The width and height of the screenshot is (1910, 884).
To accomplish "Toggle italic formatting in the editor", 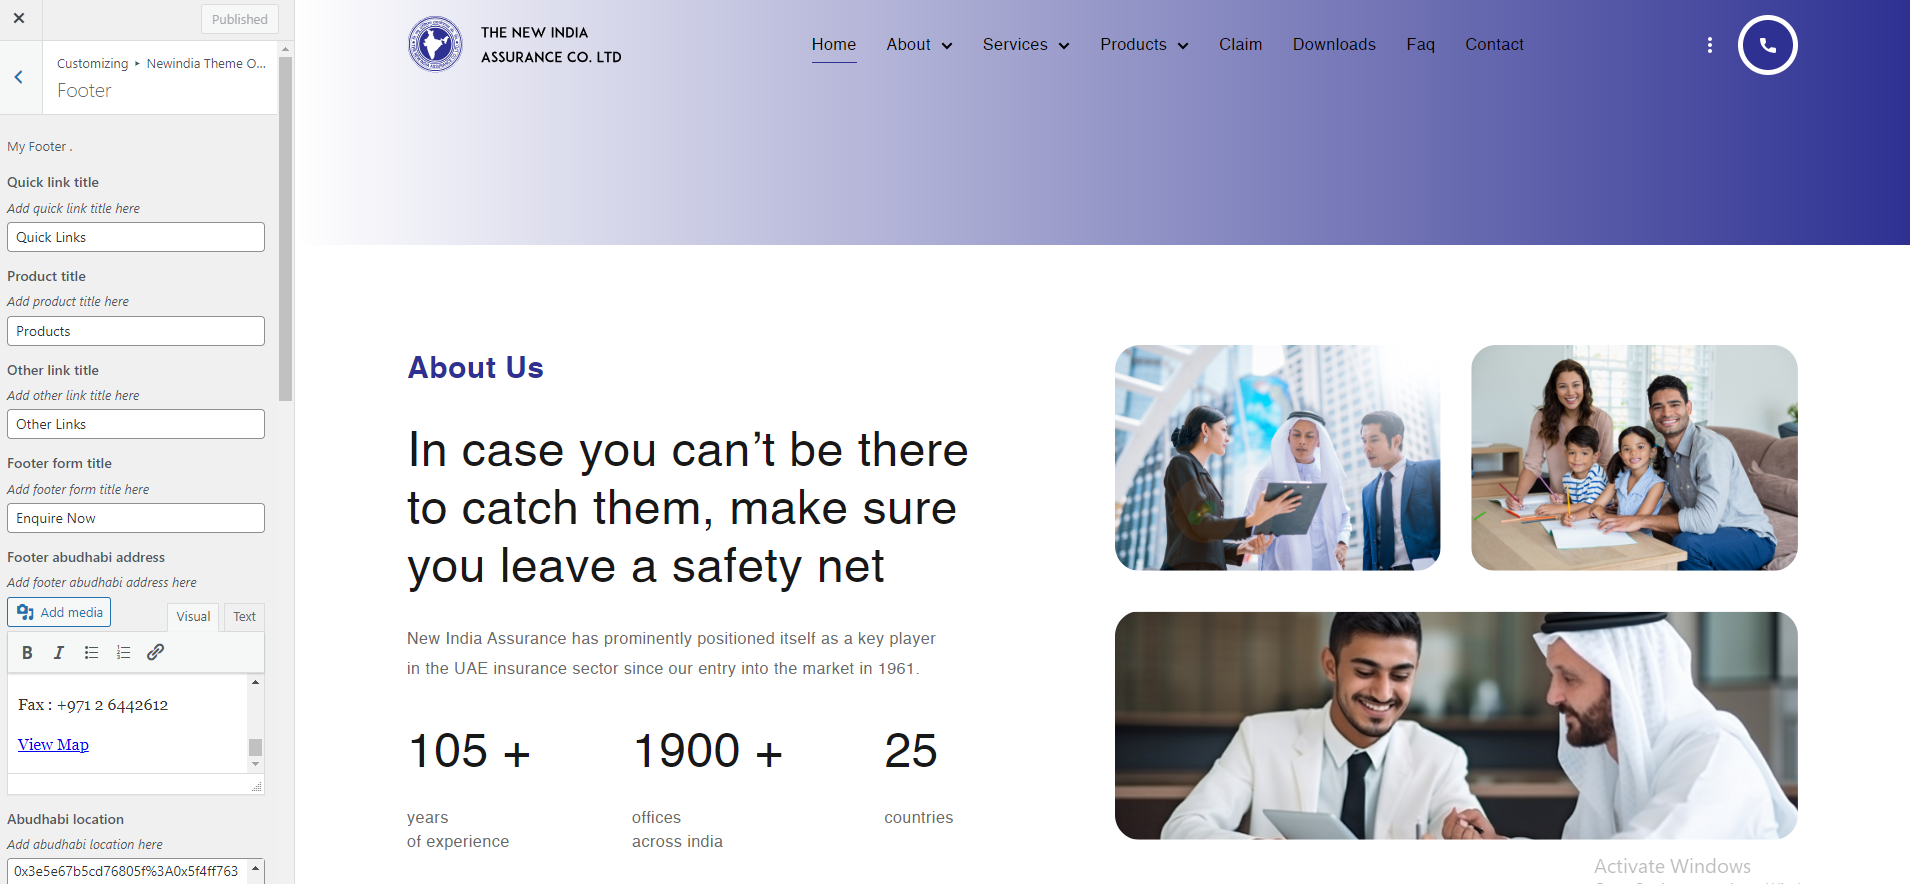I will tap(59, 653).
